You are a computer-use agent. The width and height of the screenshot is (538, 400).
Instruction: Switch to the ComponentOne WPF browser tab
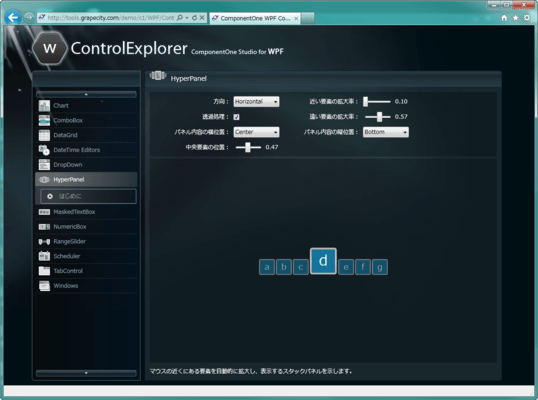pos(255,18)
